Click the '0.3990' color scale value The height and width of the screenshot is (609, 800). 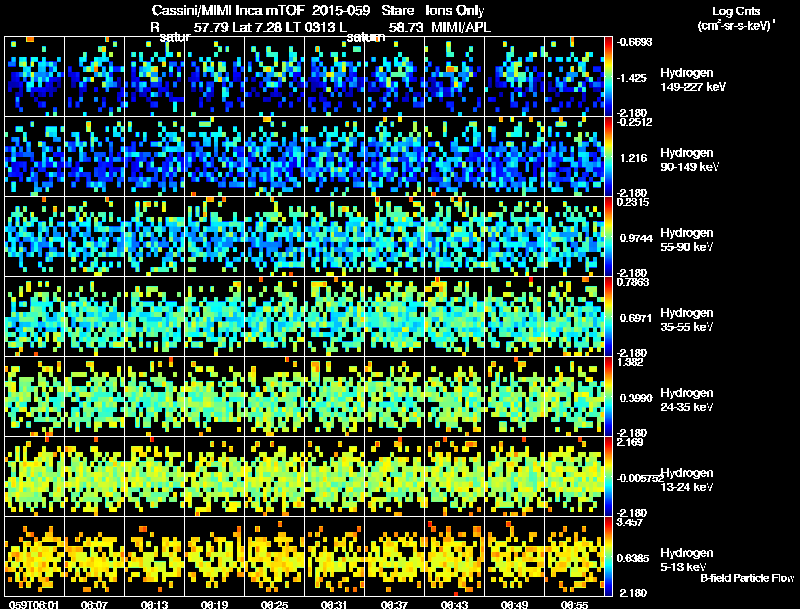click(x=636, y=398)
